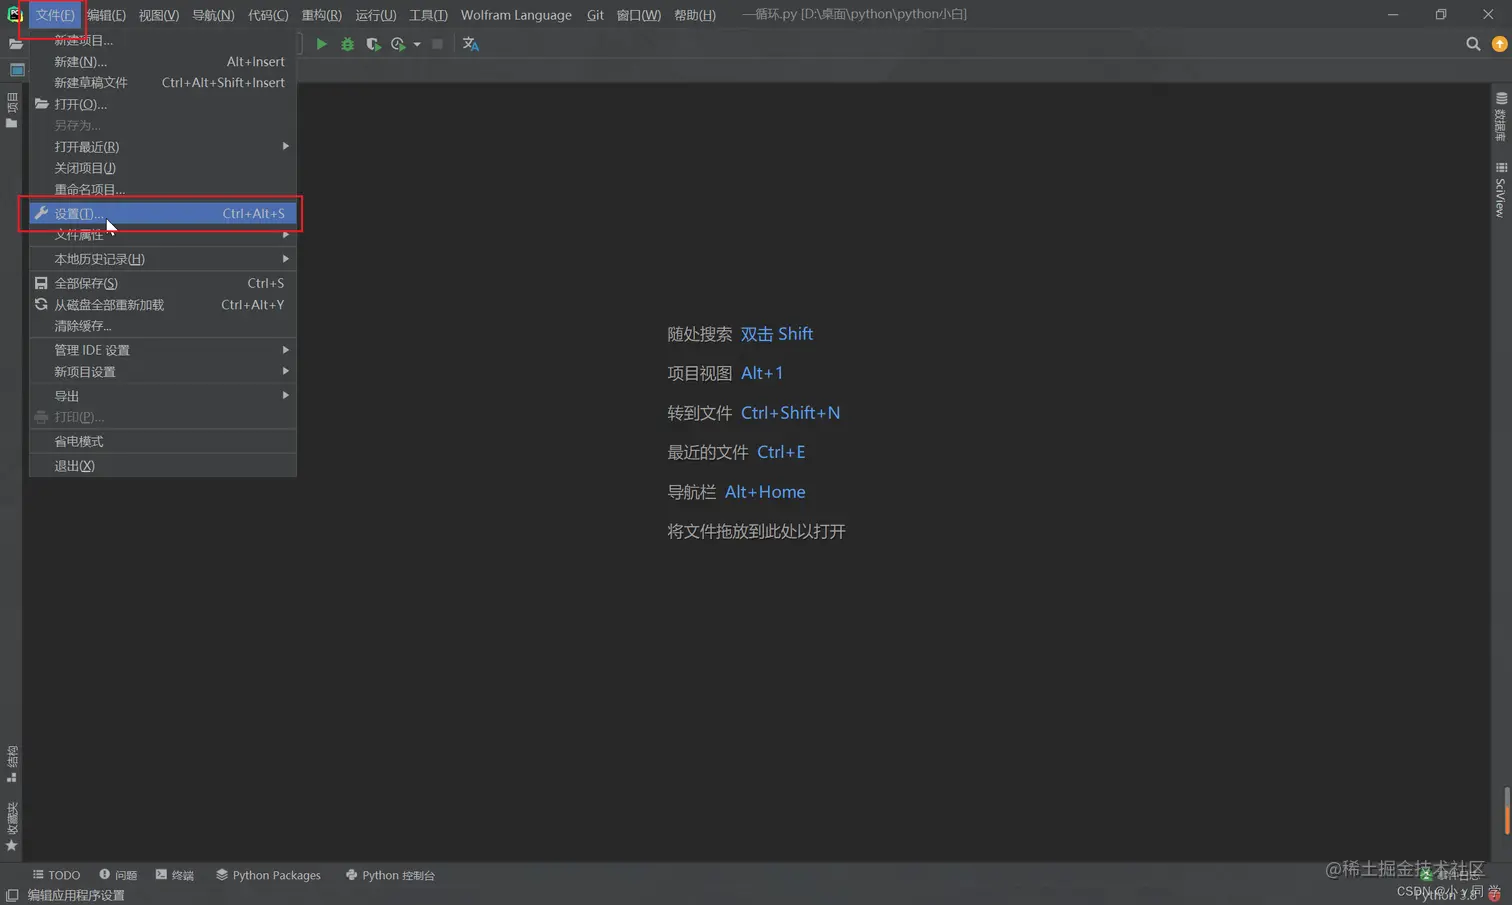Click the open folder icon in left strip

tap(15, 45)
